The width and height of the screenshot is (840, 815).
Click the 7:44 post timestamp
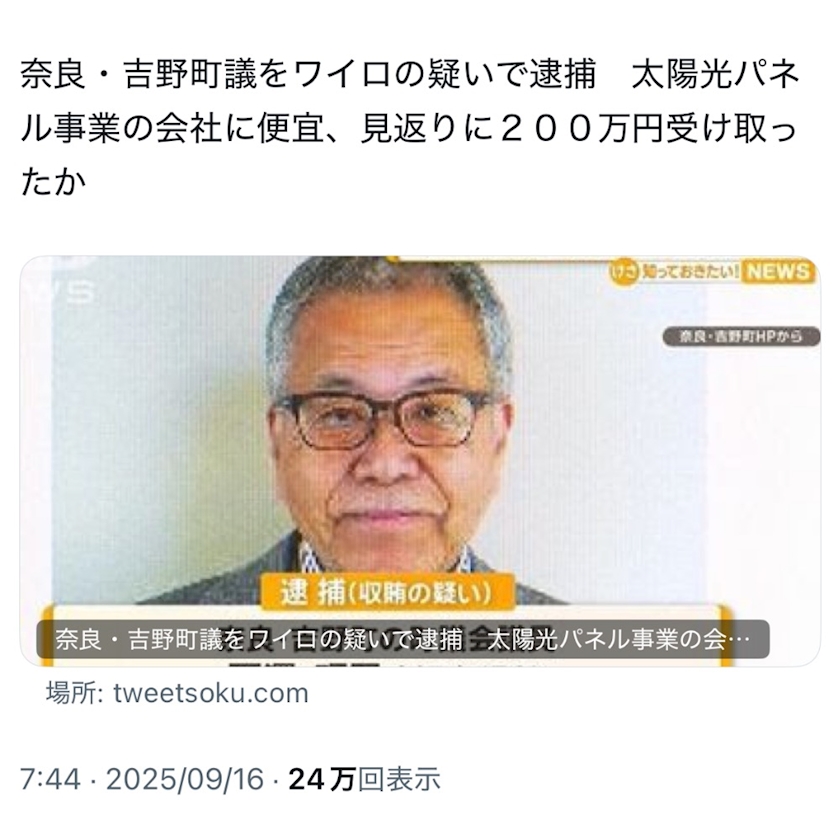point(50,779)
